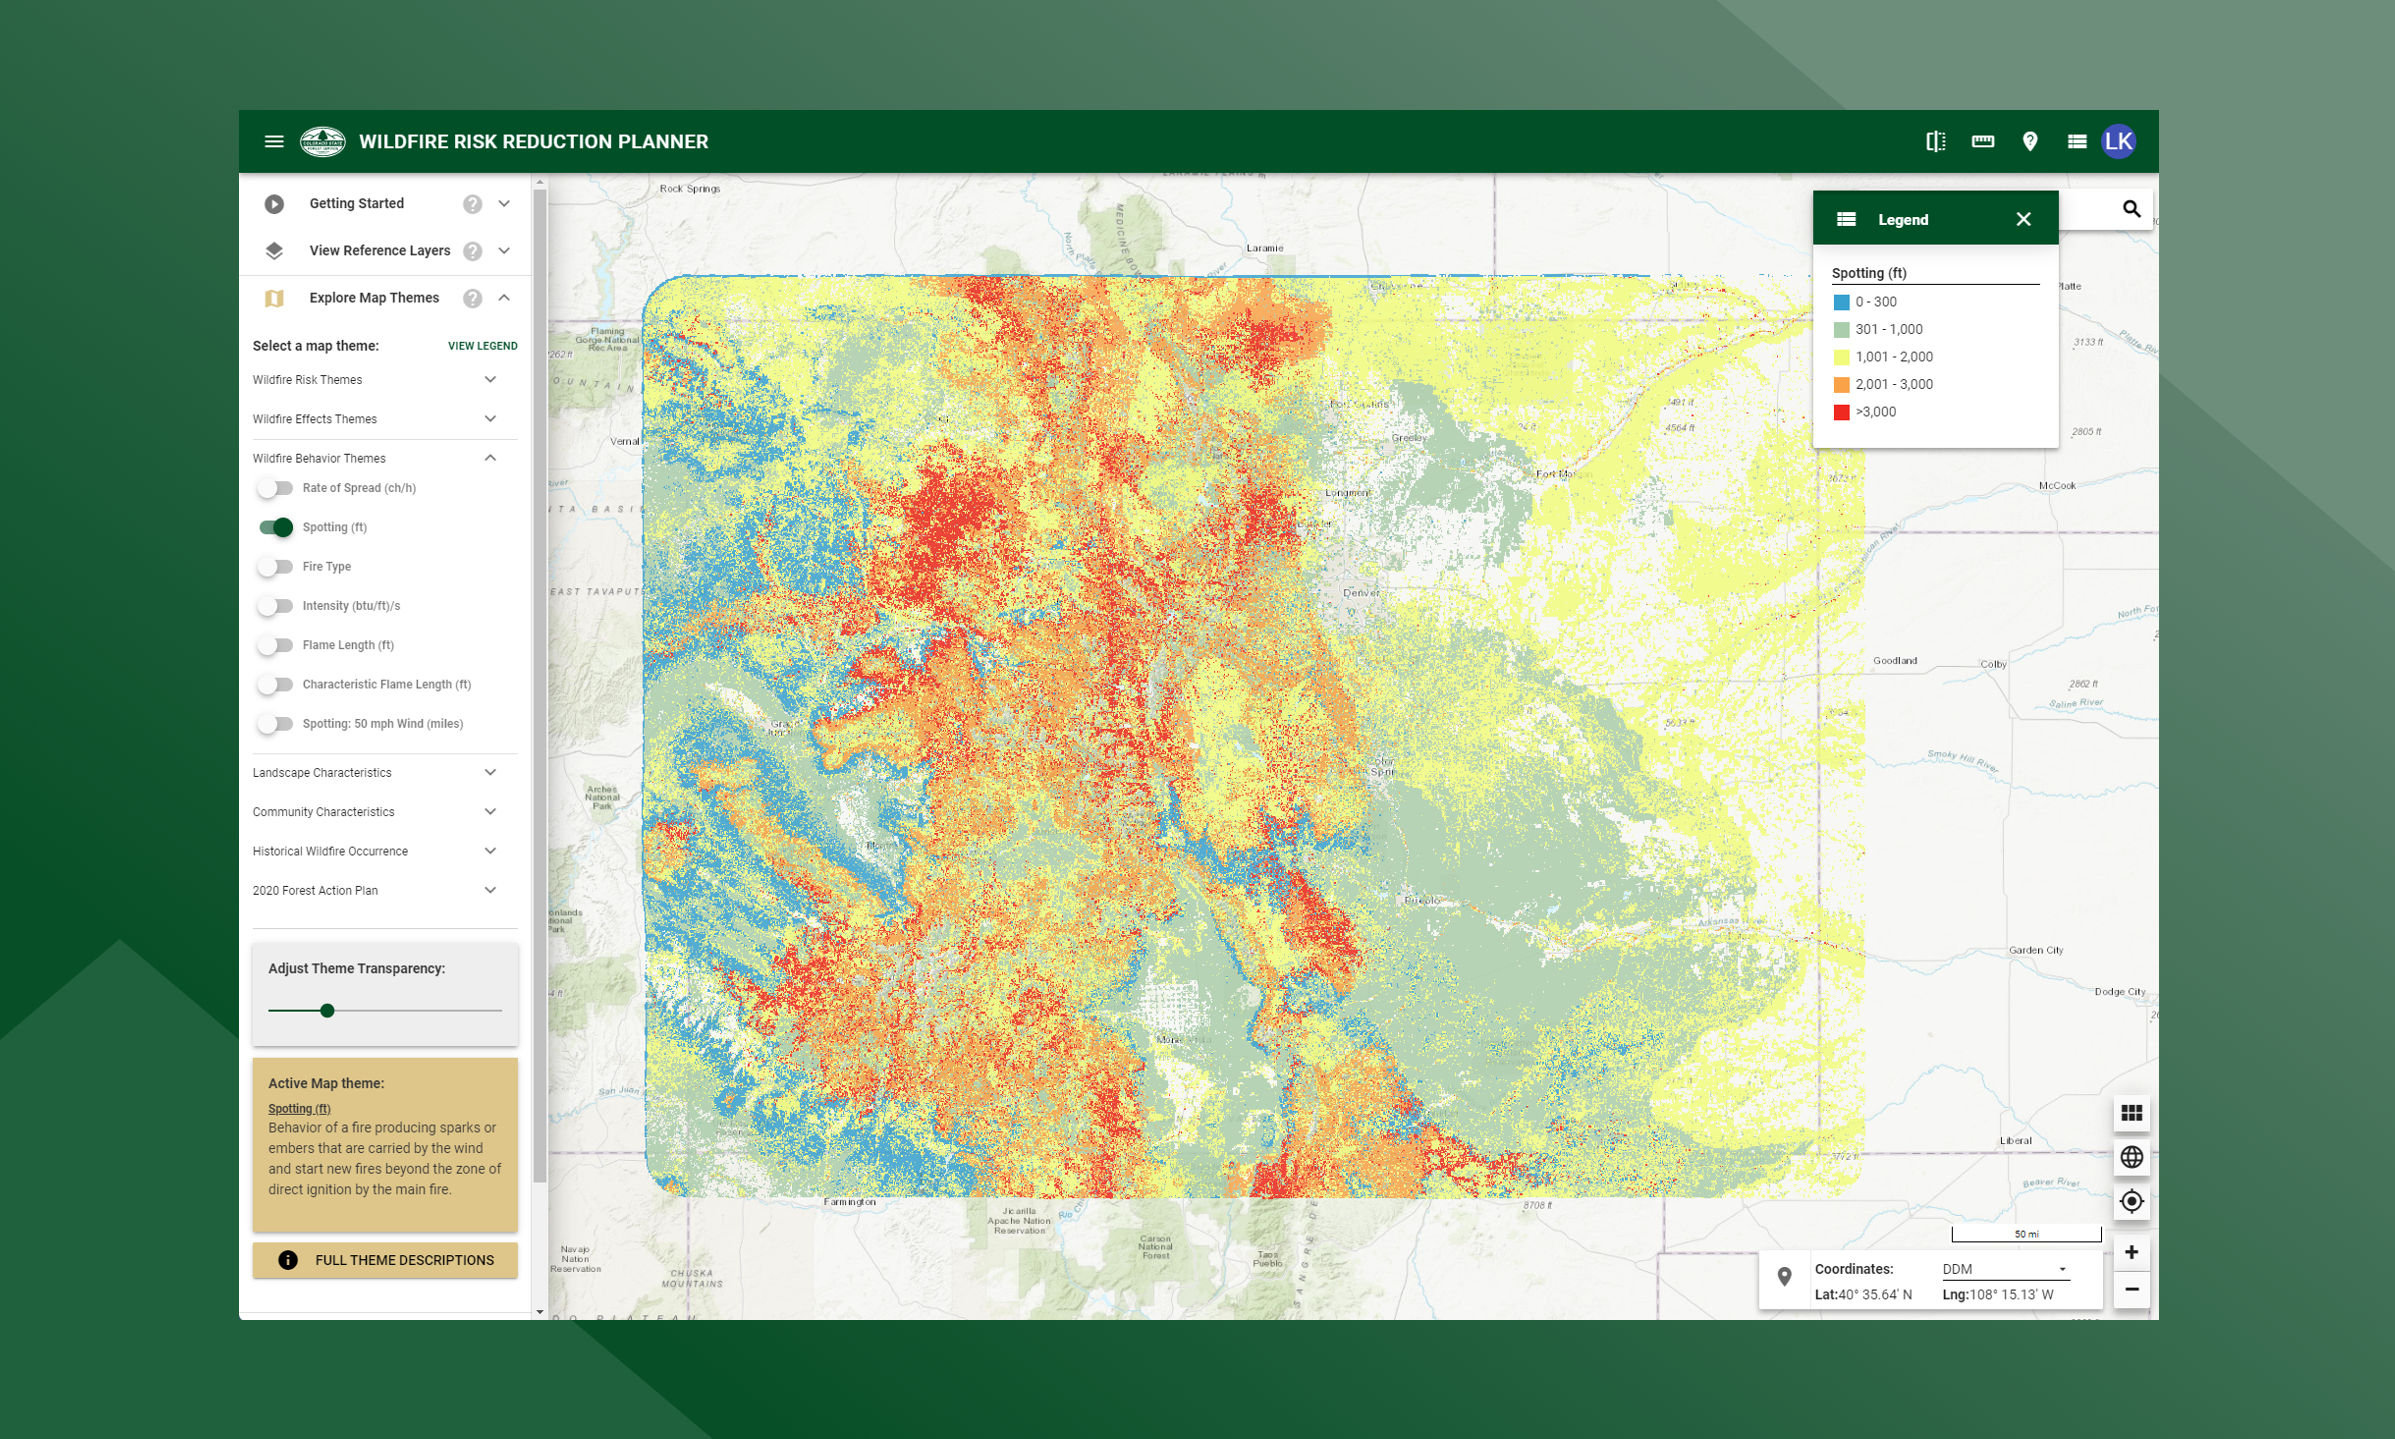Click the Historical Wildfire Occurrence label
This screenshot has width=2395, height=1439.
330,852
